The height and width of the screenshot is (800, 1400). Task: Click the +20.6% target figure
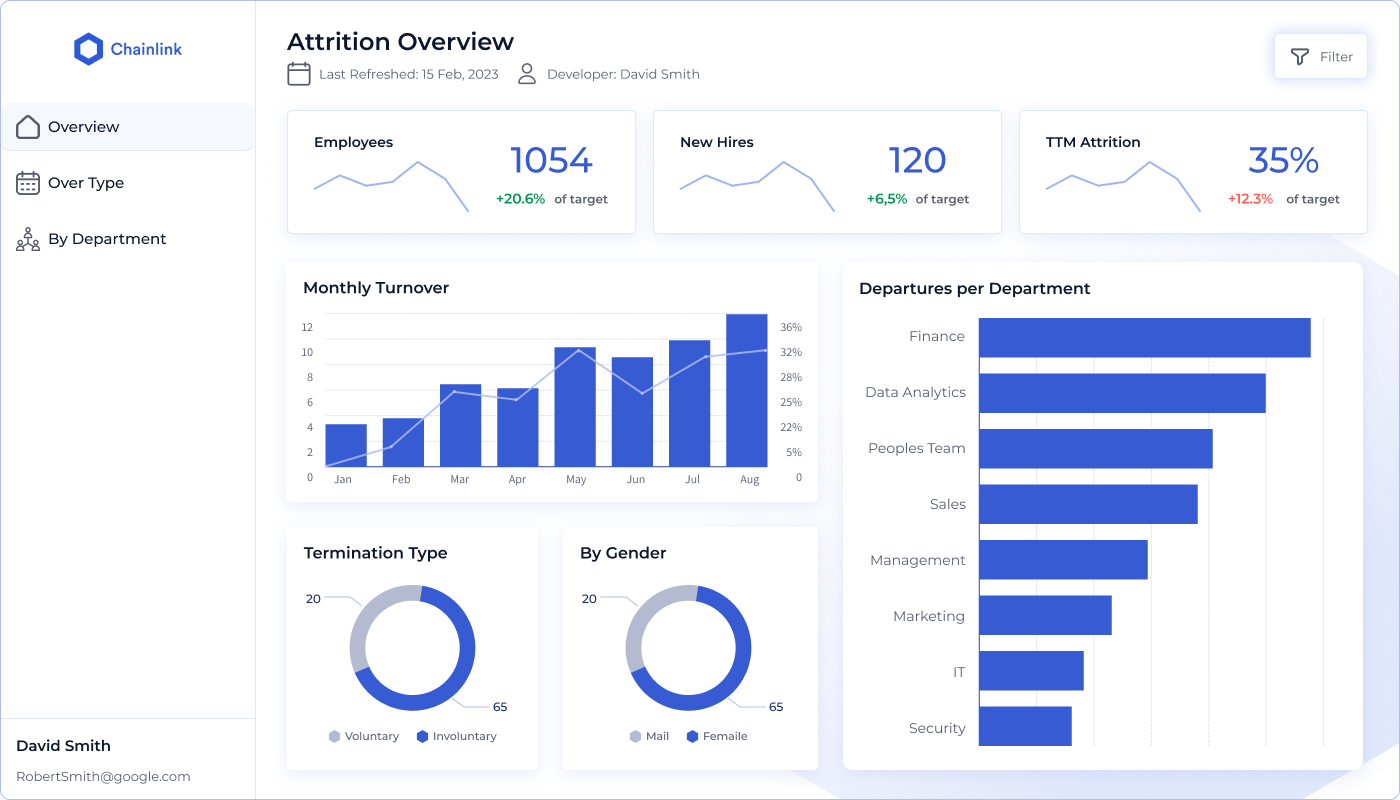521,199
